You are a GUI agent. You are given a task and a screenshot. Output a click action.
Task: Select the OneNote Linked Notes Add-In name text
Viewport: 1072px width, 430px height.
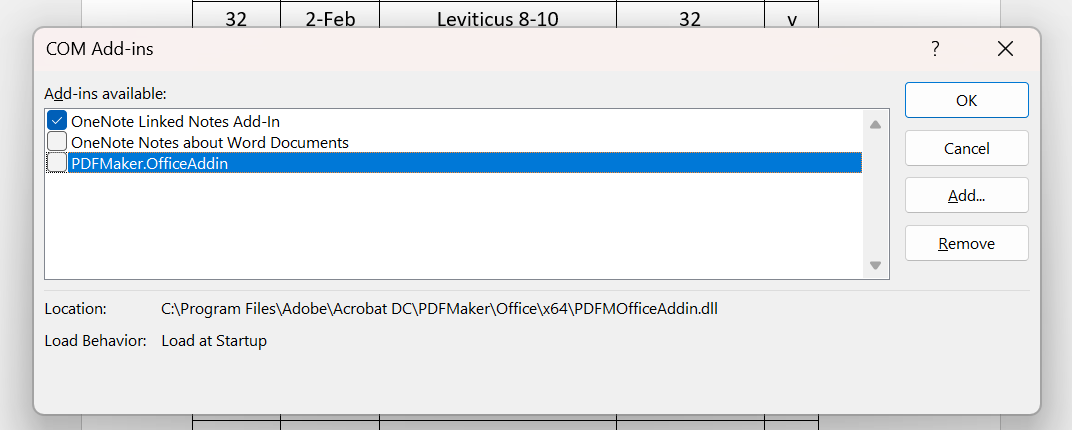coord(175,122)
